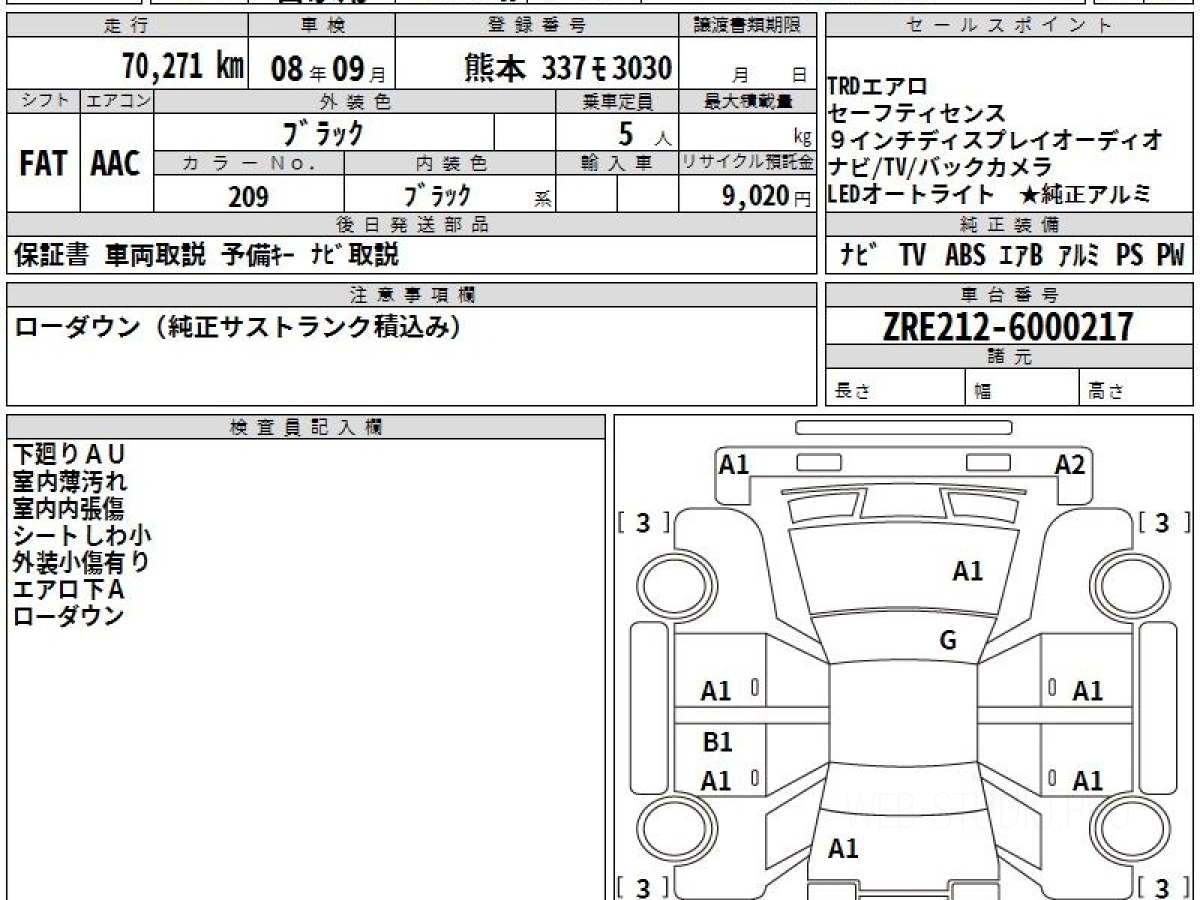Click the A1 mark on the trunk diagram
The height and width of the screenshot is (900, 1200).
pos(844,849)
